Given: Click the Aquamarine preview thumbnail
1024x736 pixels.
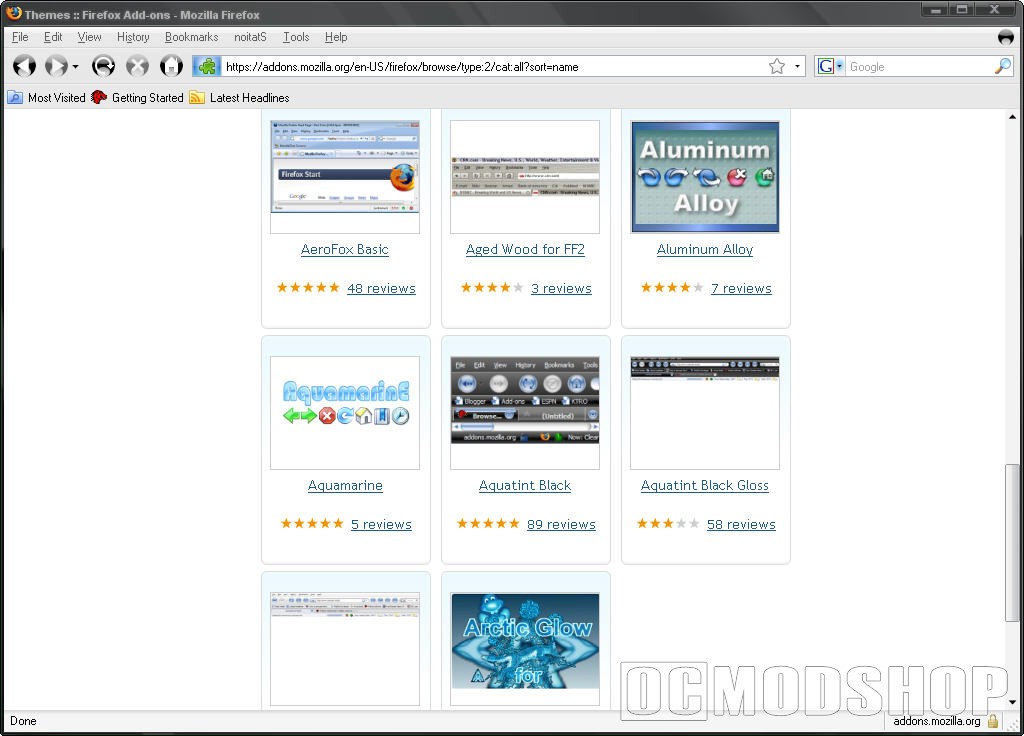Looking at the screenshot, I should pos(345,413).
